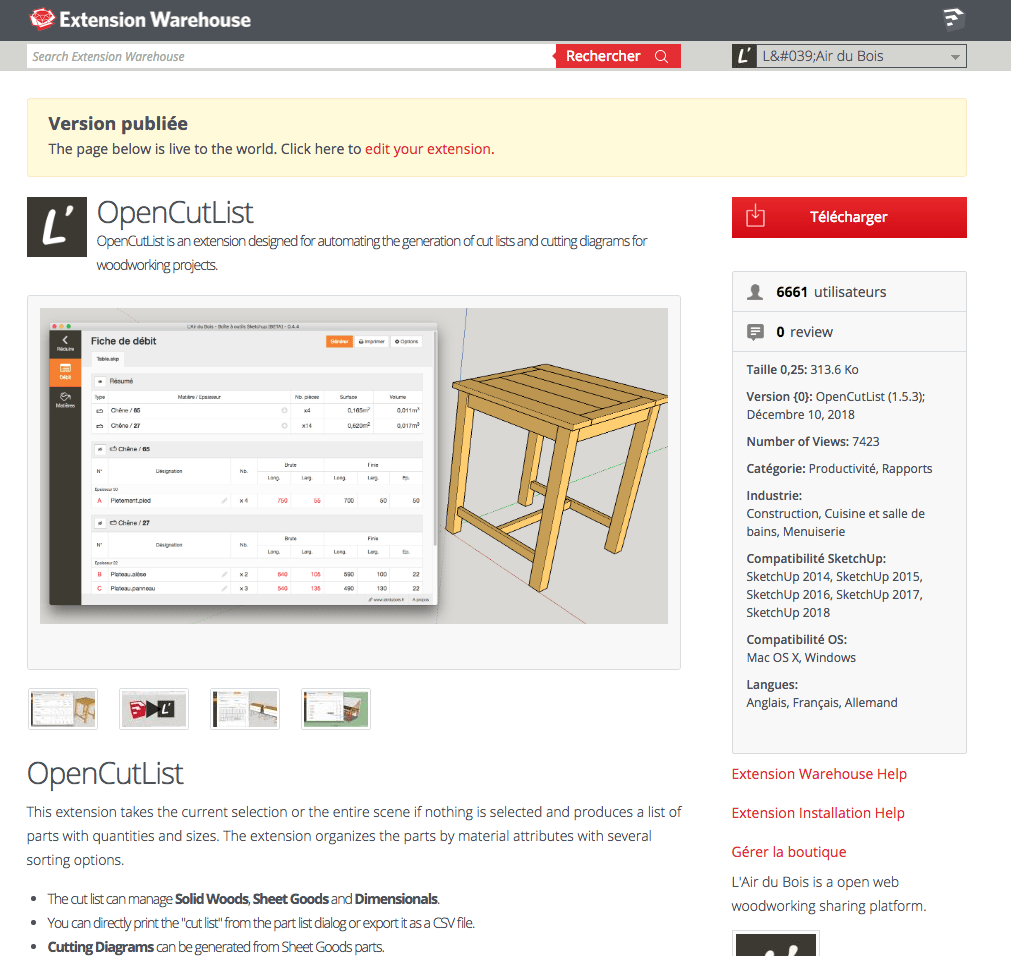The height and width of the screenshot is (956, 1011).
Task: Open the Extension Installation Help link
Action: pos(818,813)
